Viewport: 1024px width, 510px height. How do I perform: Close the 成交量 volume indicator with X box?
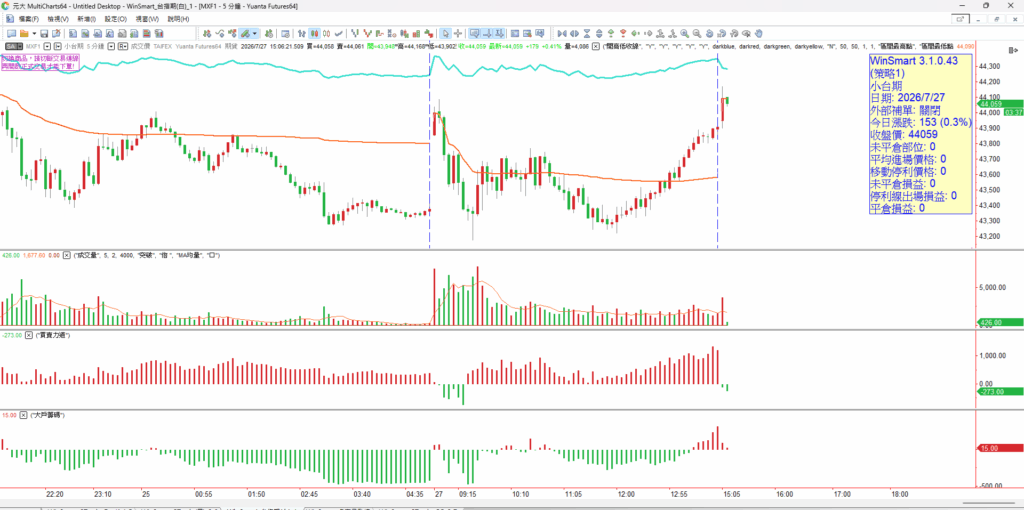pyautogui.click(x=66, y=255)
